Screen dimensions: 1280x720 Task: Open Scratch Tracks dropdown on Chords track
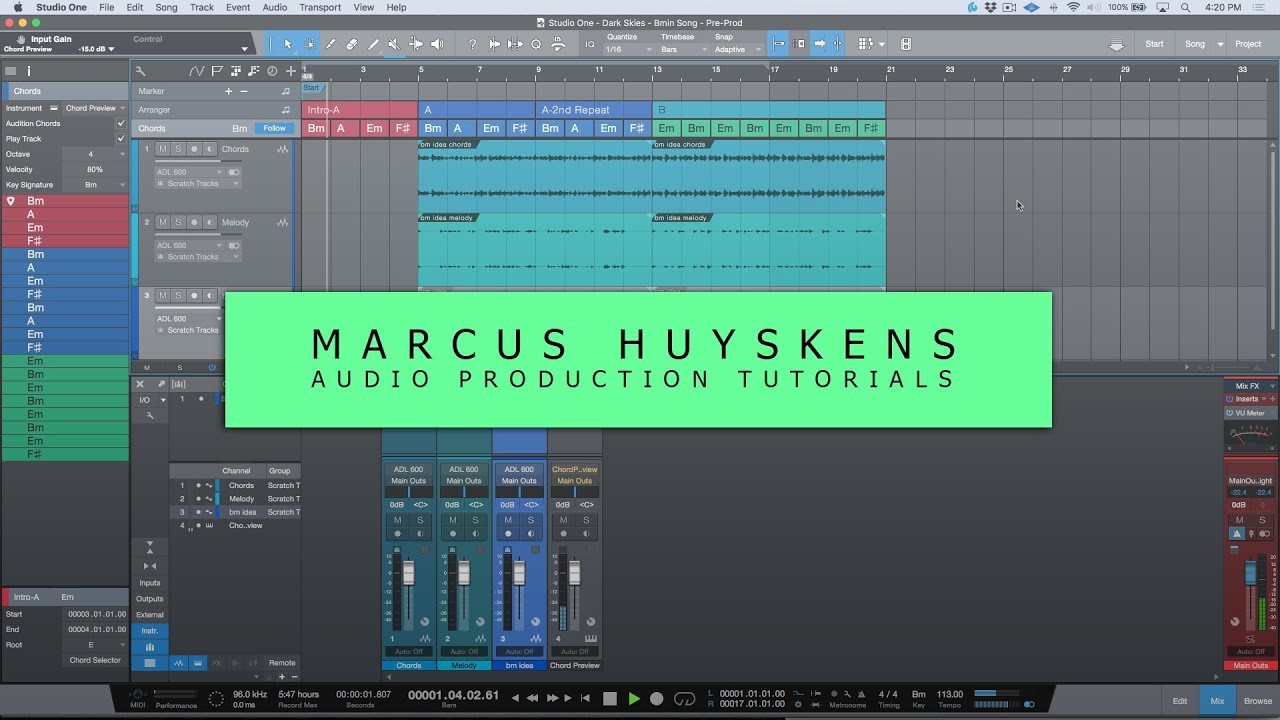pyautogui.click(x=198, y=184)
